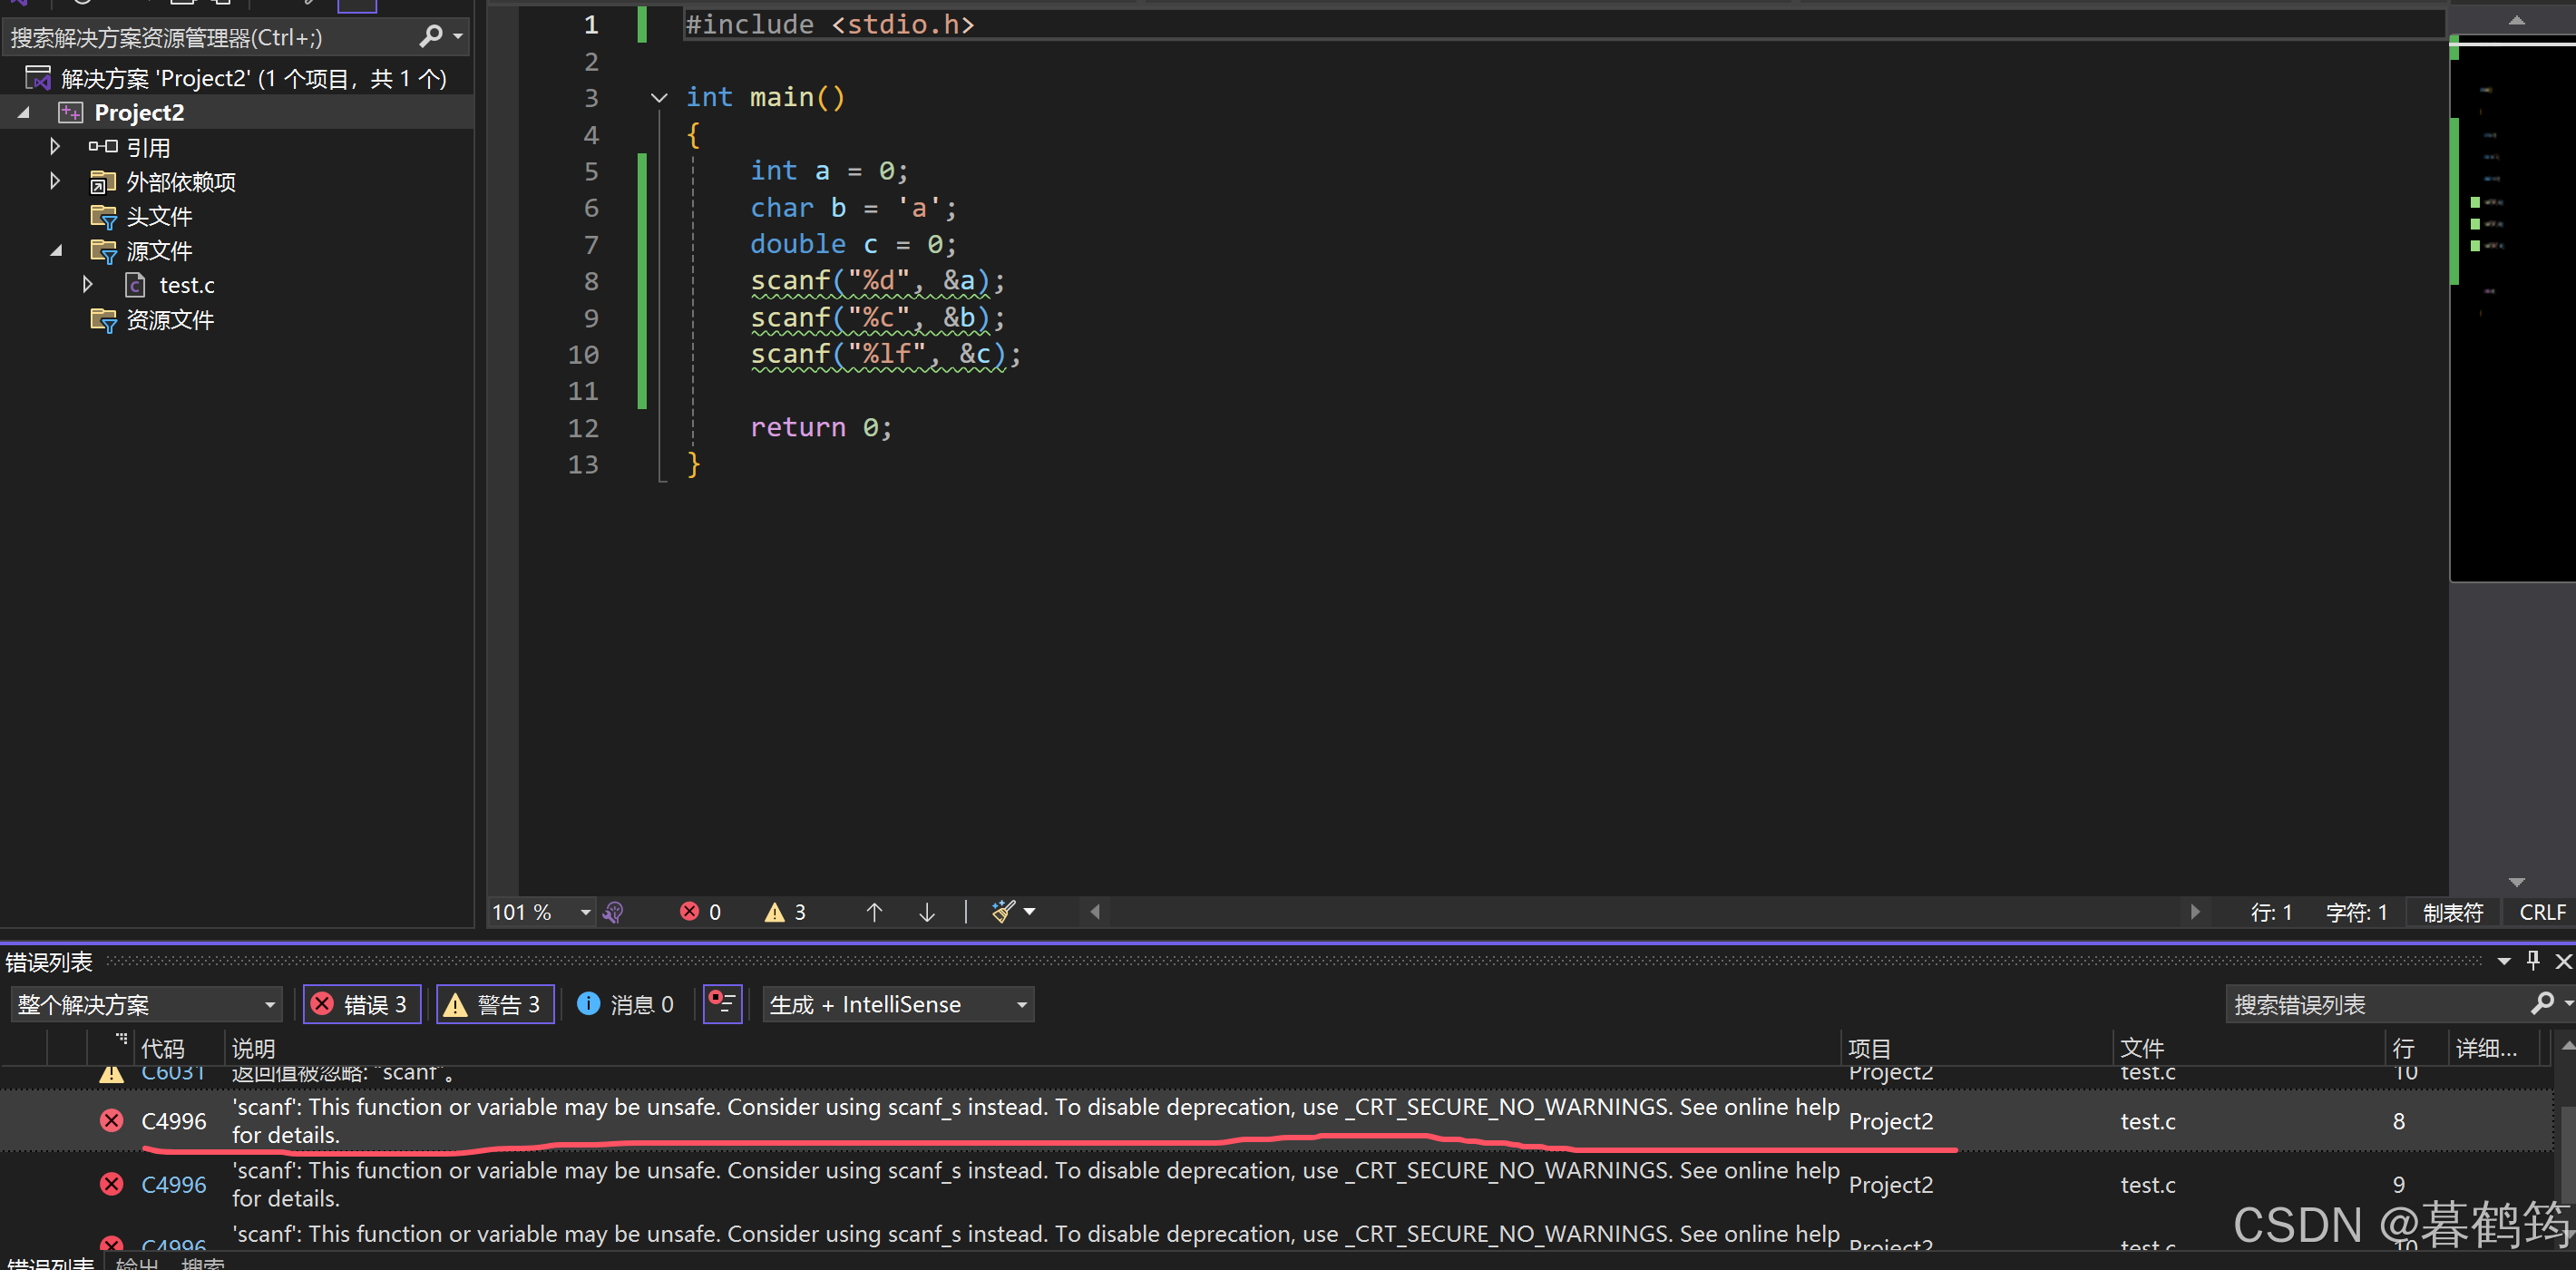Click the code cleanup broom icon
Screen dimensions: 2576x1270
[x=1002, y=911]
